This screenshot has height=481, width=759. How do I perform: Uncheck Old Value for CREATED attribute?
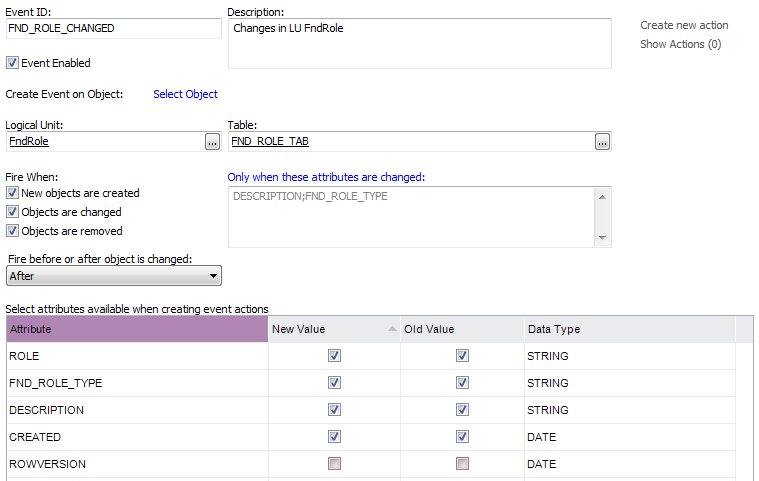[462, 437]
